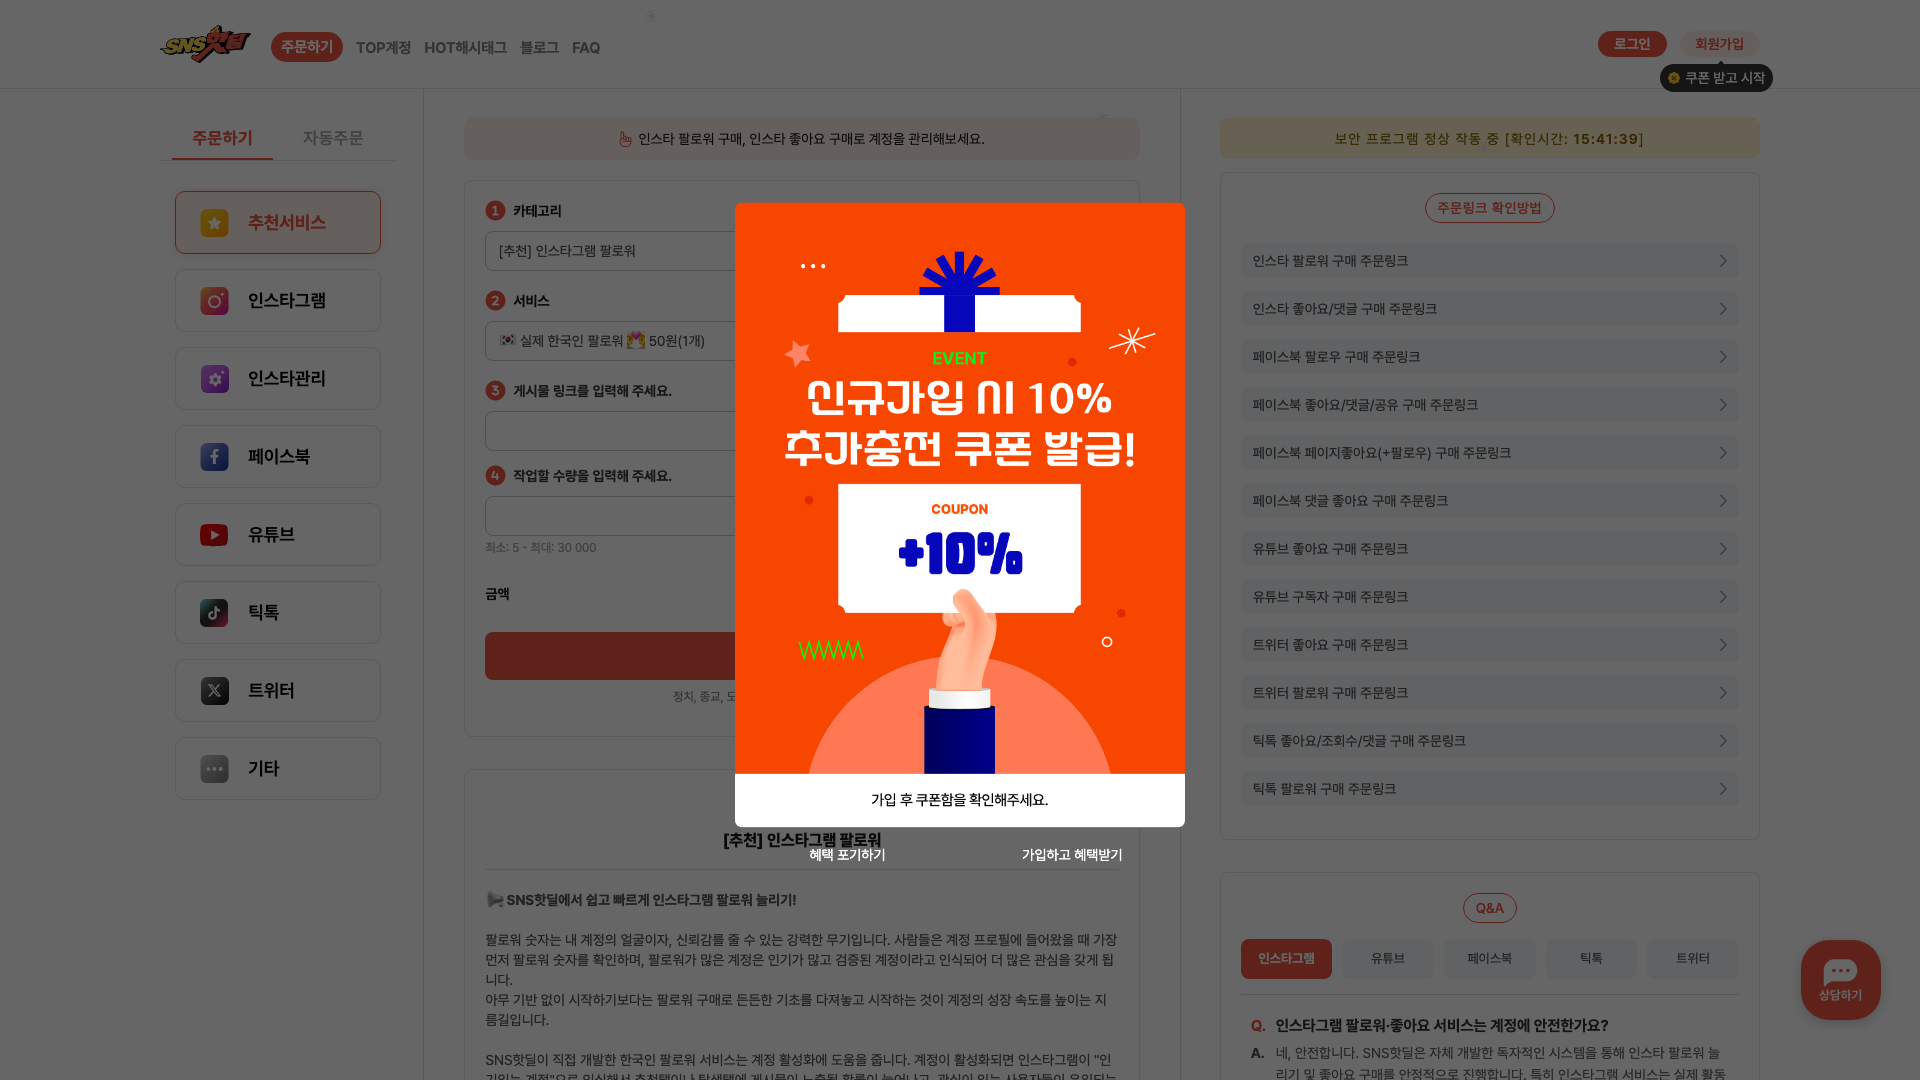Select the 틱톡 icon

click(x=214, y=613)
